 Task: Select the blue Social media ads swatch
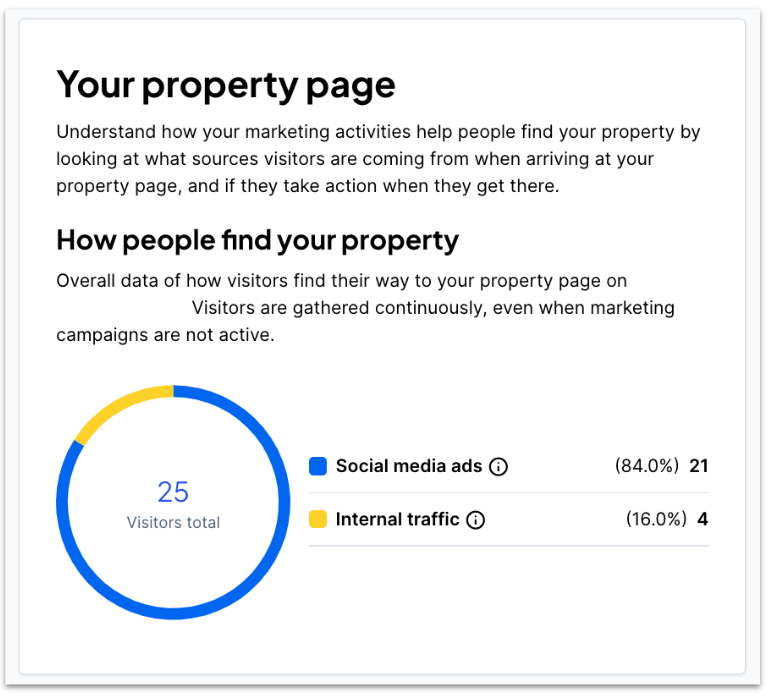click(x=318, y=466)
